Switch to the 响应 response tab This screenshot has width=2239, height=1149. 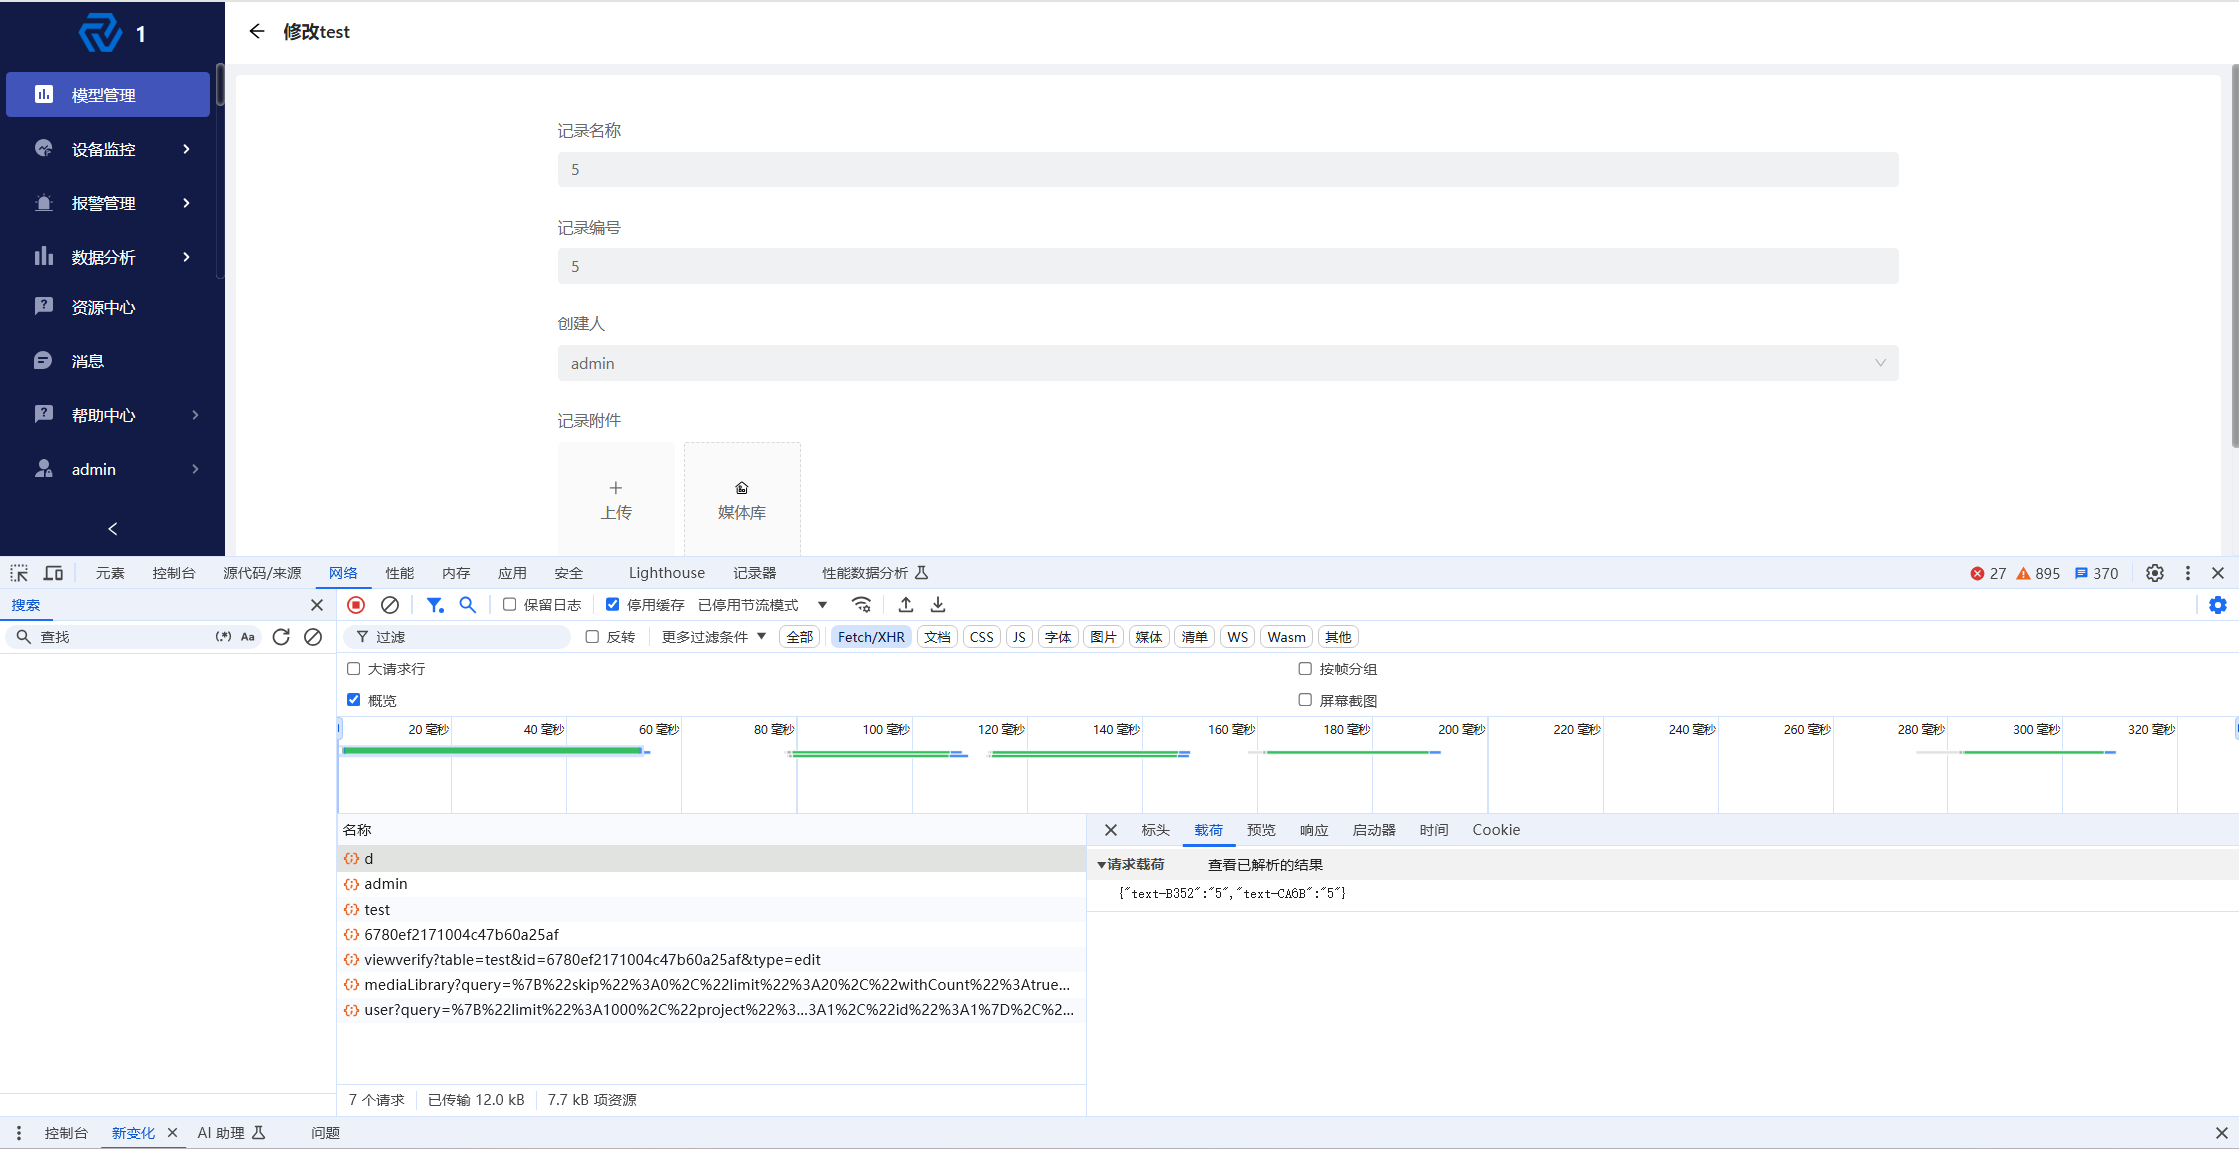pyautogui.click(x=1313, y=830)
